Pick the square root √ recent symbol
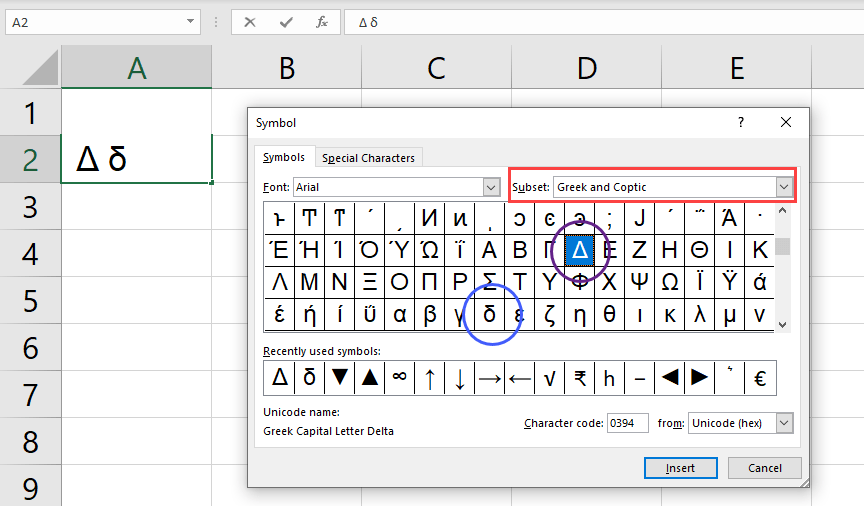This screenshot has height=506, width=864. pos(549,378)
